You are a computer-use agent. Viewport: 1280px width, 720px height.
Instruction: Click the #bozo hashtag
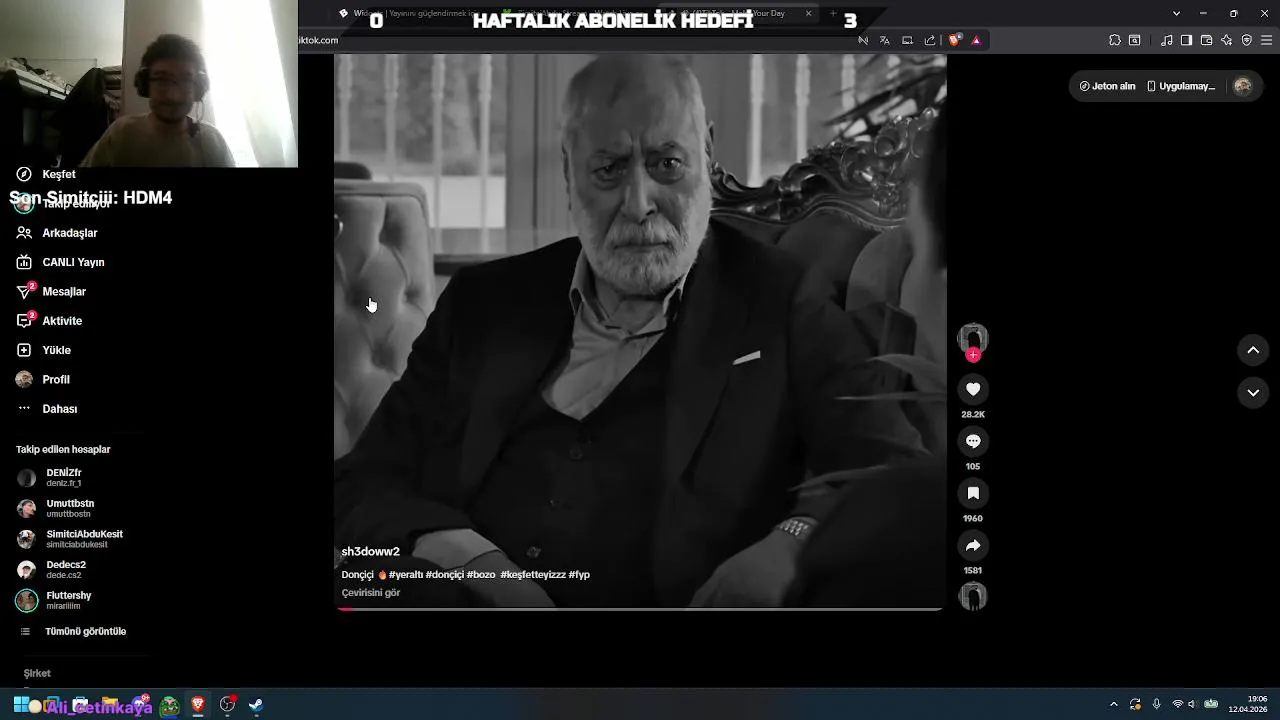coord(481,575)
